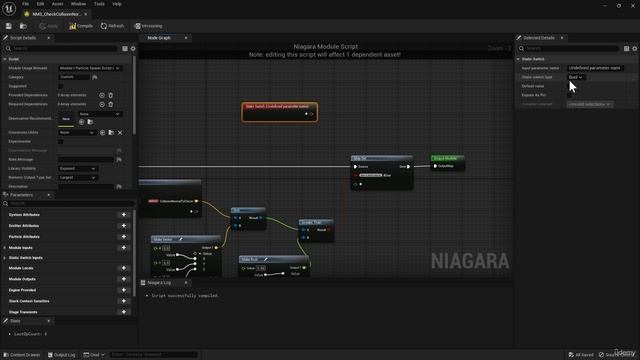Expand the Module Inputs category
The height and width of the screenshot is (360, 640).
(4, 248)
